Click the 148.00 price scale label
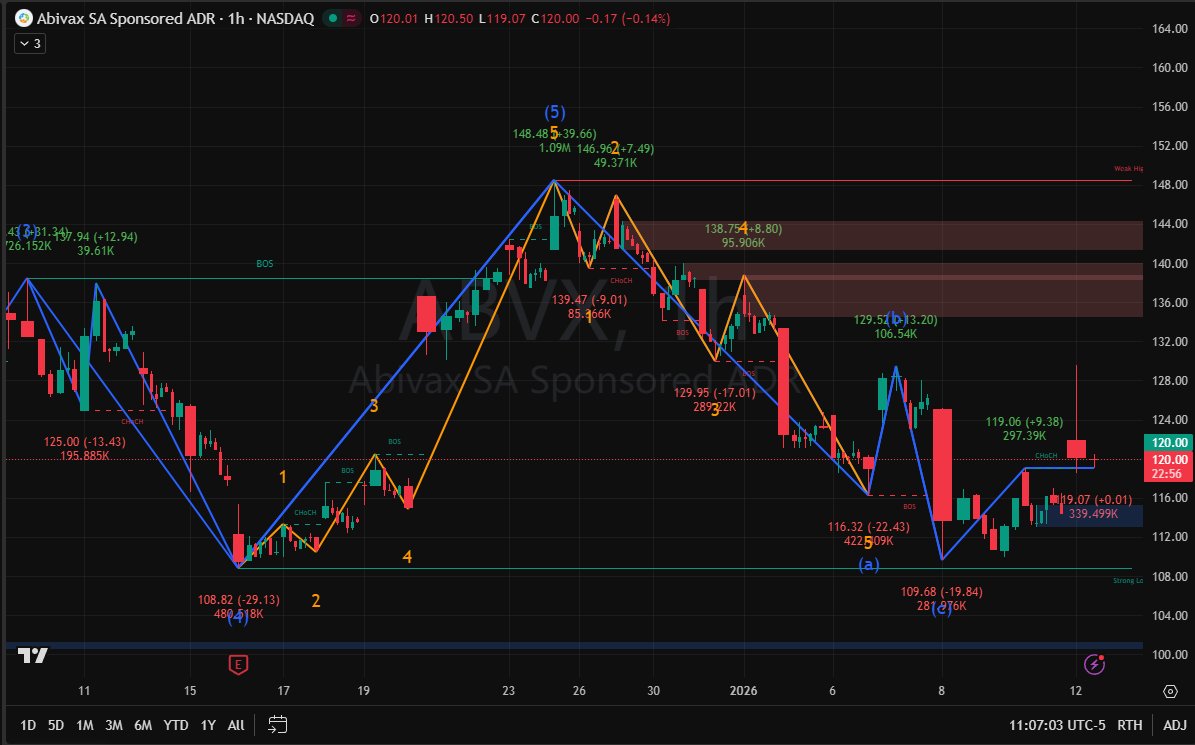The width and height of the screenshot is (1195, 745). 1170,185
